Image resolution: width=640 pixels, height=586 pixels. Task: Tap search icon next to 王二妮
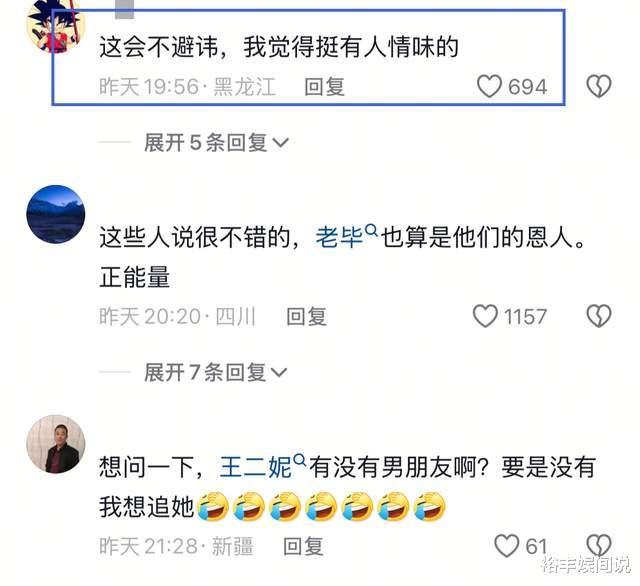(x=299, y=460)
